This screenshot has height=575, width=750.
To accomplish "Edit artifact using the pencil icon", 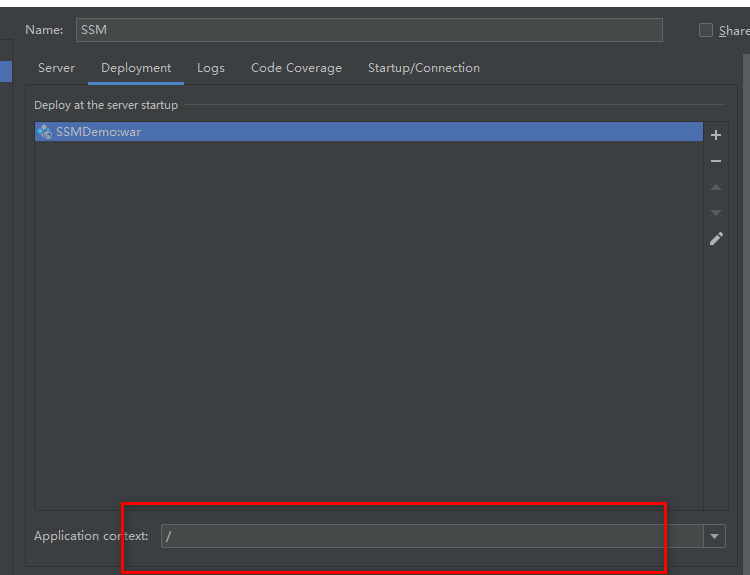I will [x=716, y=238].
